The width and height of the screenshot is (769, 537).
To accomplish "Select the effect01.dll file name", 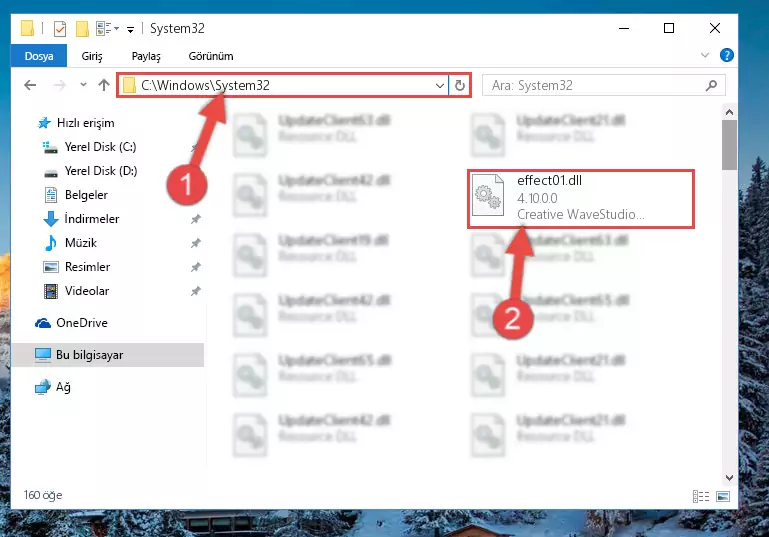I will 549,180.
